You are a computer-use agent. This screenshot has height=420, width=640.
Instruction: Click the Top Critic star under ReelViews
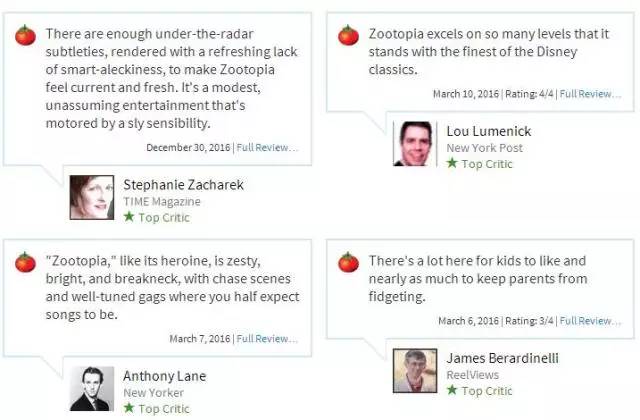452,391
